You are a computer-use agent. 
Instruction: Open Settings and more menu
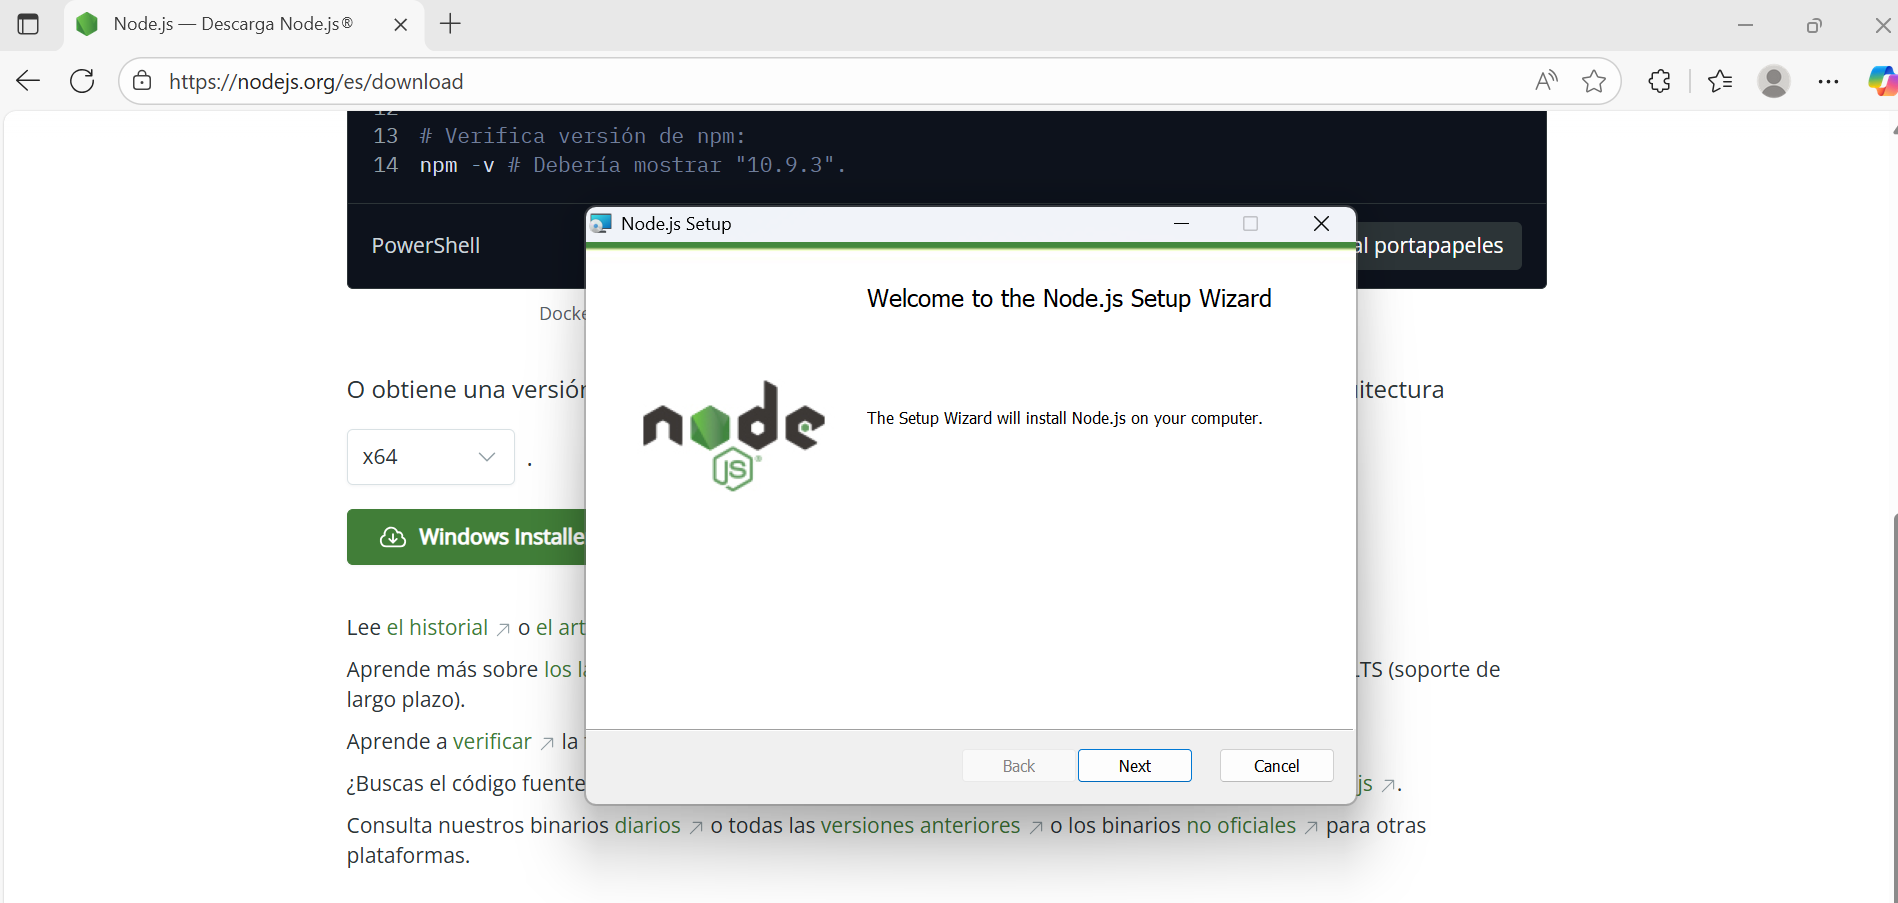pos(1830,81)
